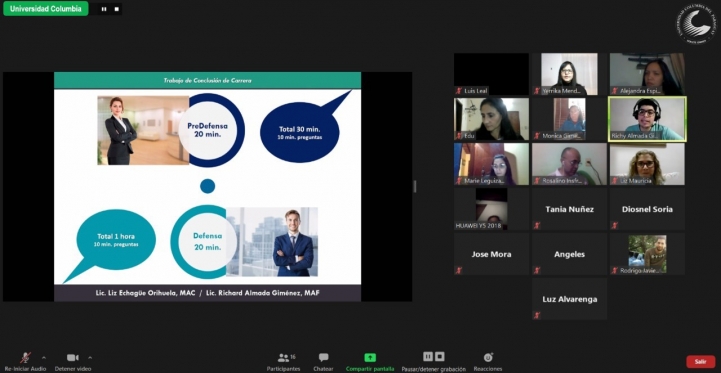Viewport: 721px width, 373px height.
Task: Stop the recording in bottom toolbar
Action: click(440, 356)
